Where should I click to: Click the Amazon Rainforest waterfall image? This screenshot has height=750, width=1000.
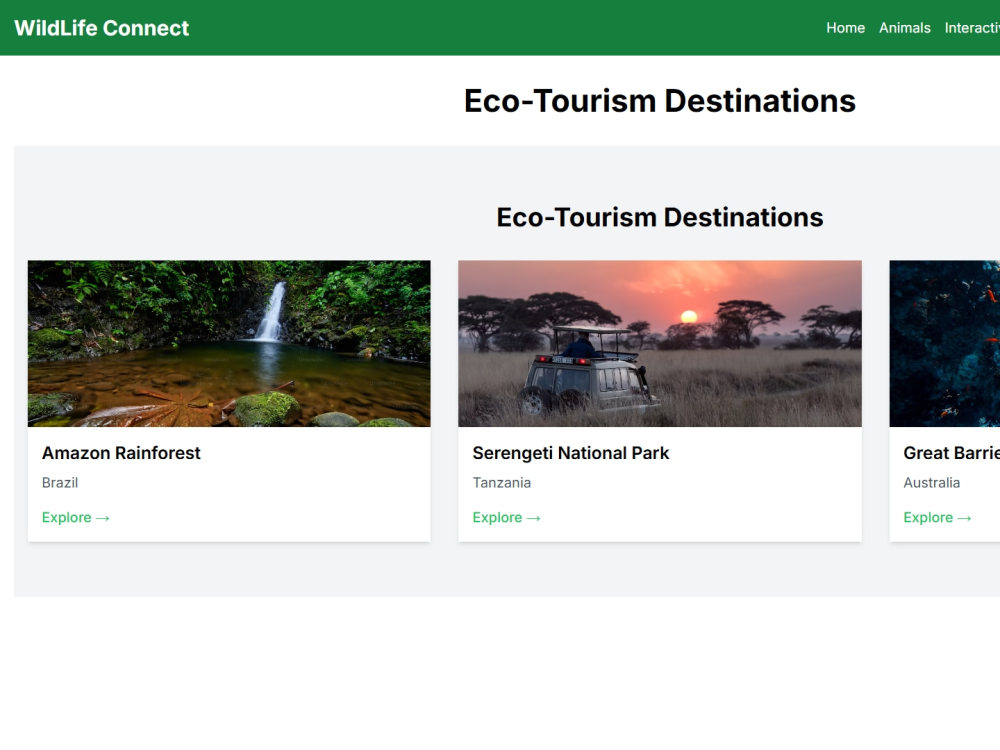(229, 343)
